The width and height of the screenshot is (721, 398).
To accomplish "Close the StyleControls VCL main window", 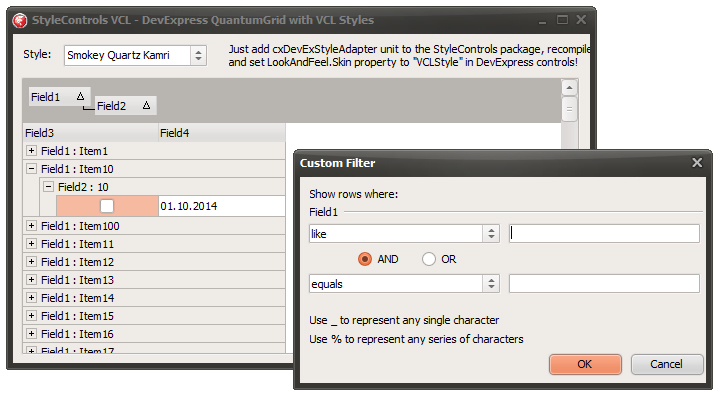I will pos(581,20).
